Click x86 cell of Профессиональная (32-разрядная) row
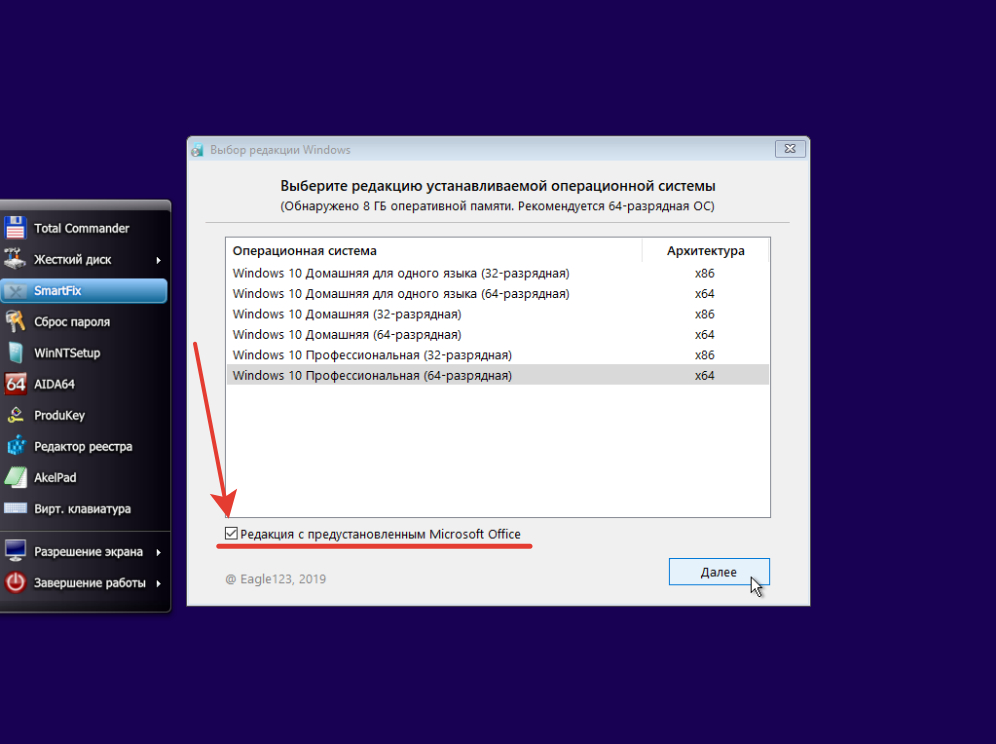The height and width of the screenshot is (744, 996). click(704, 355)
